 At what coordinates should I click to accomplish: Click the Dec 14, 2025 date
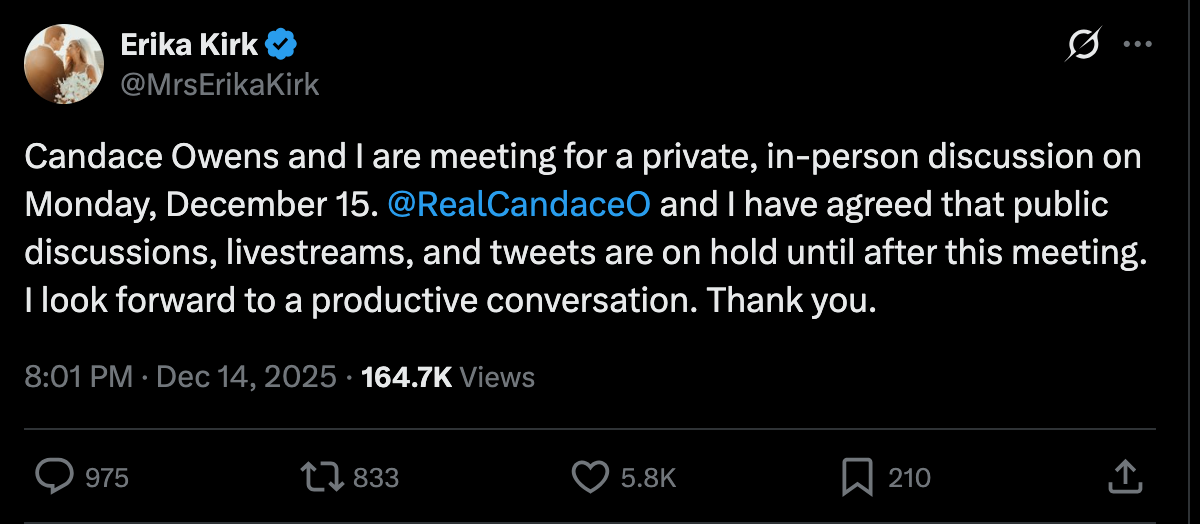(x=246, y=377)
